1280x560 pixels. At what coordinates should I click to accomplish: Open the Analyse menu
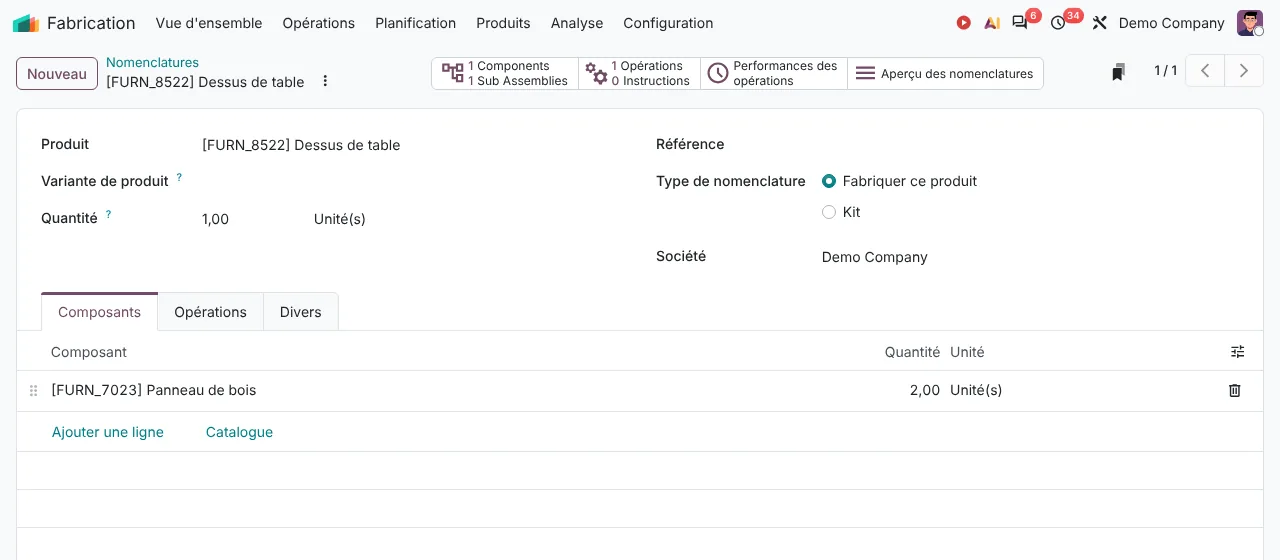tap(577, 23)
